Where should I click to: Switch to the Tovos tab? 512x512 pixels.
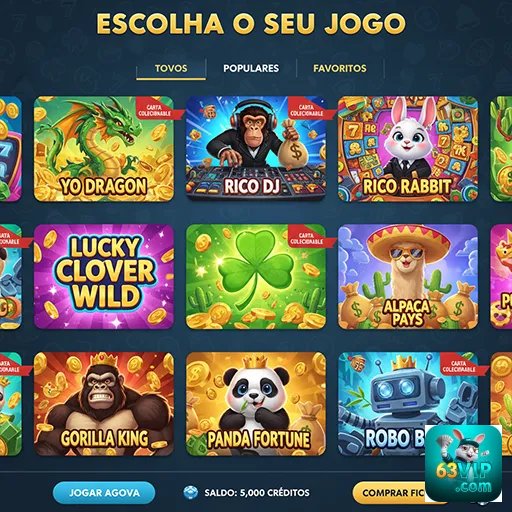(171, 69)
